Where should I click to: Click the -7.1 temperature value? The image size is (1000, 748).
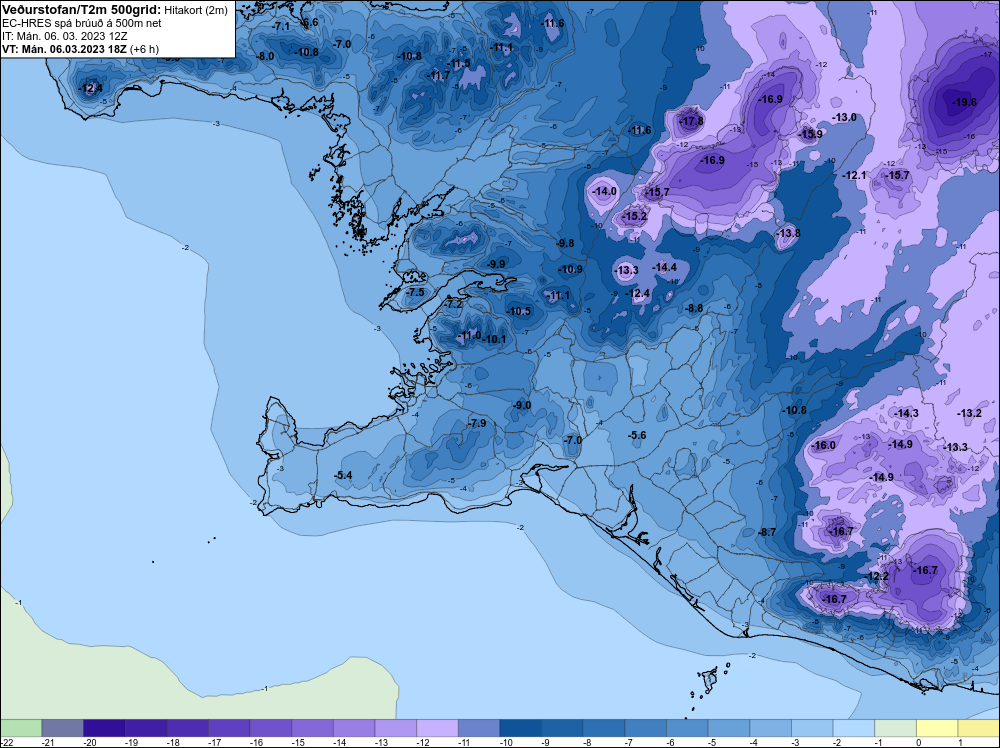coord(280,27)
